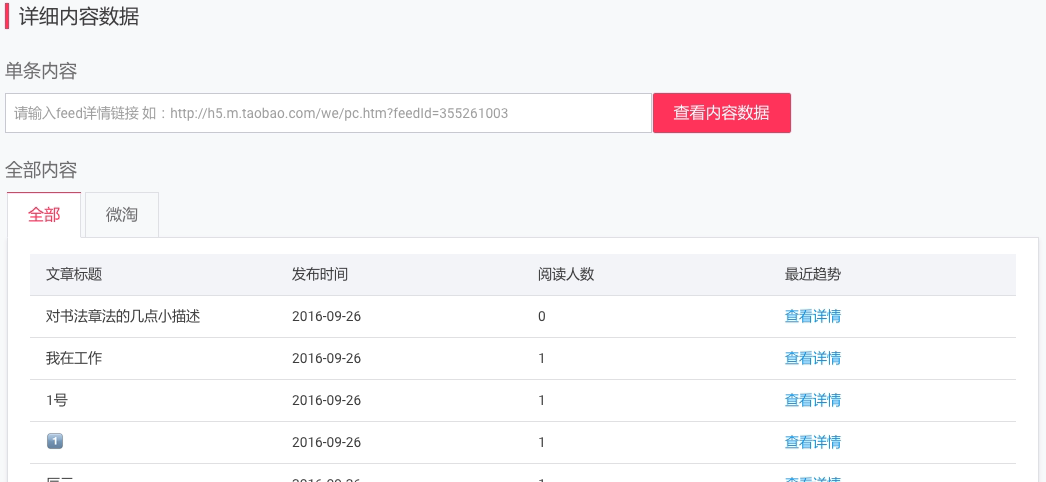Select the 阅读人数 column header
The height and width of the screenshot is (482, 1046).
click(x=566, y=274)
